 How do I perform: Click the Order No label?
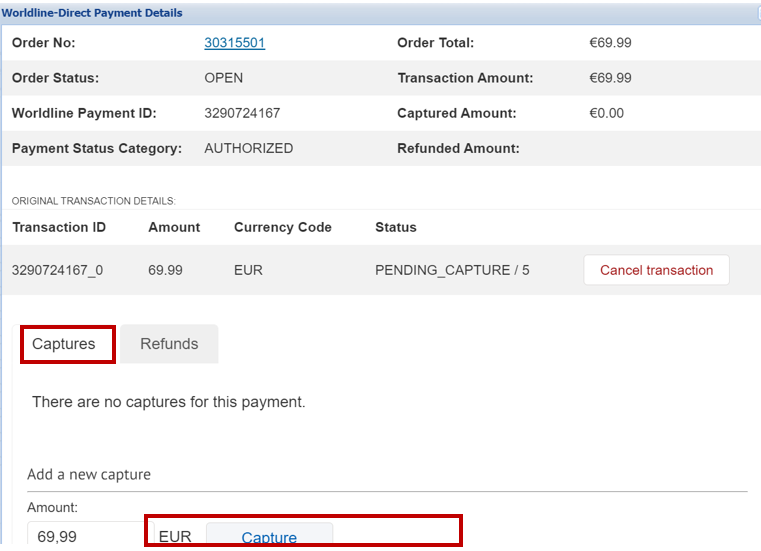coord(43,43)
